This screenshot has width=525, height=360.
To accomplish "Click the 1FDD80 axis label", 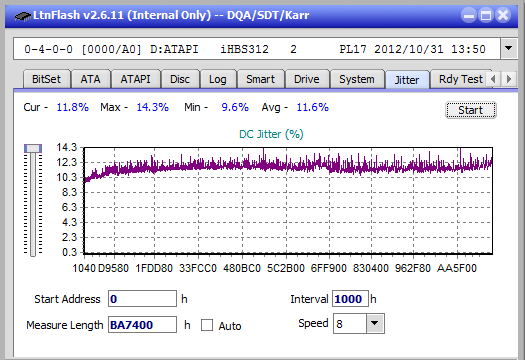I will coord(154,268).
